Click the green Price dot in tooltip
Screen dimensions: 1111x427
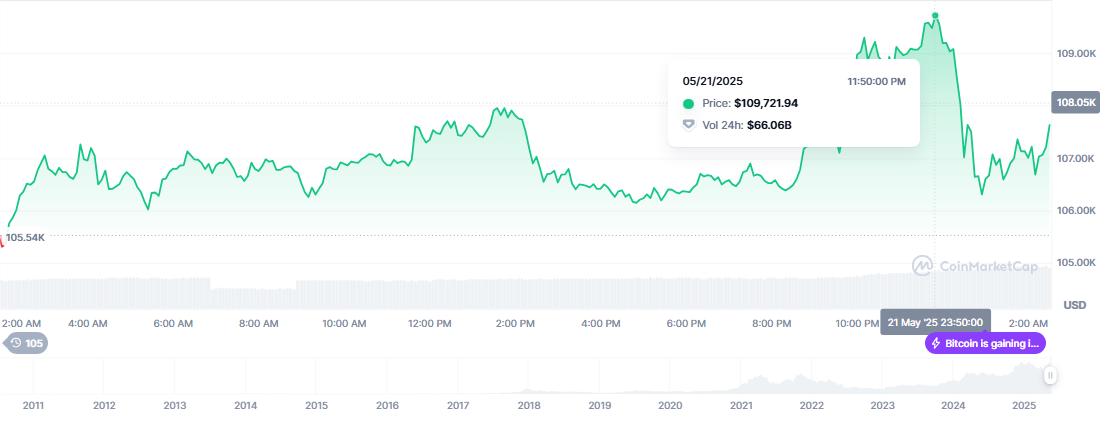tap(688, 104)
